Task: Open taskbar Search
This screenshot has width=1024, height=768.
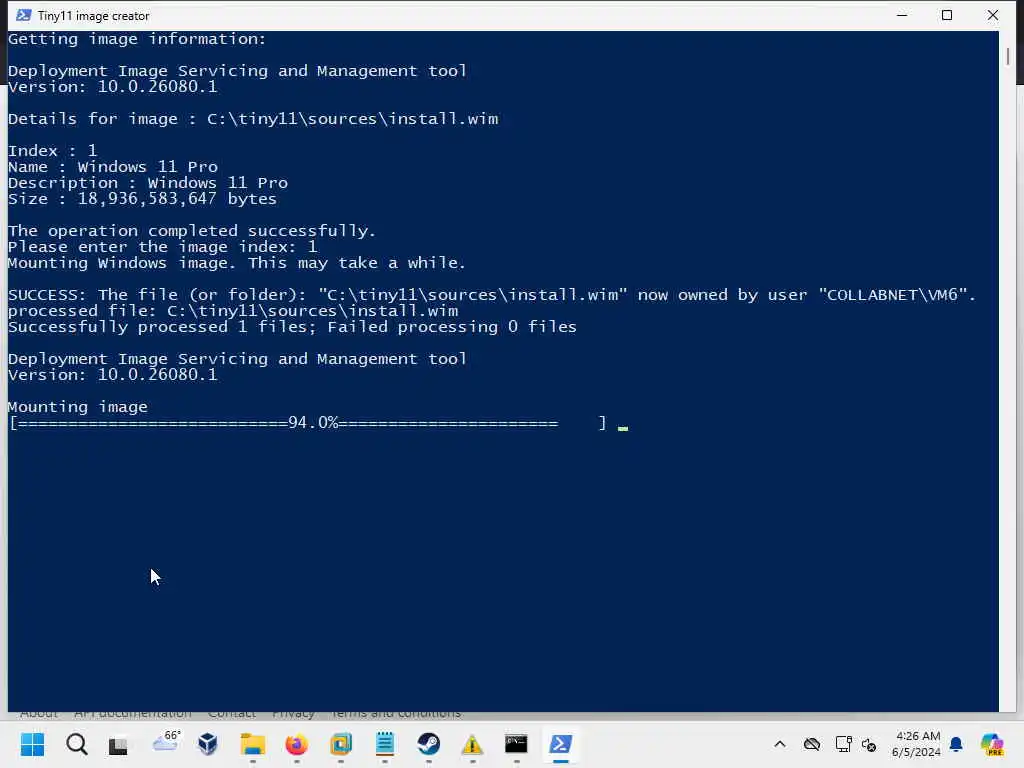Action: (76, 744)
